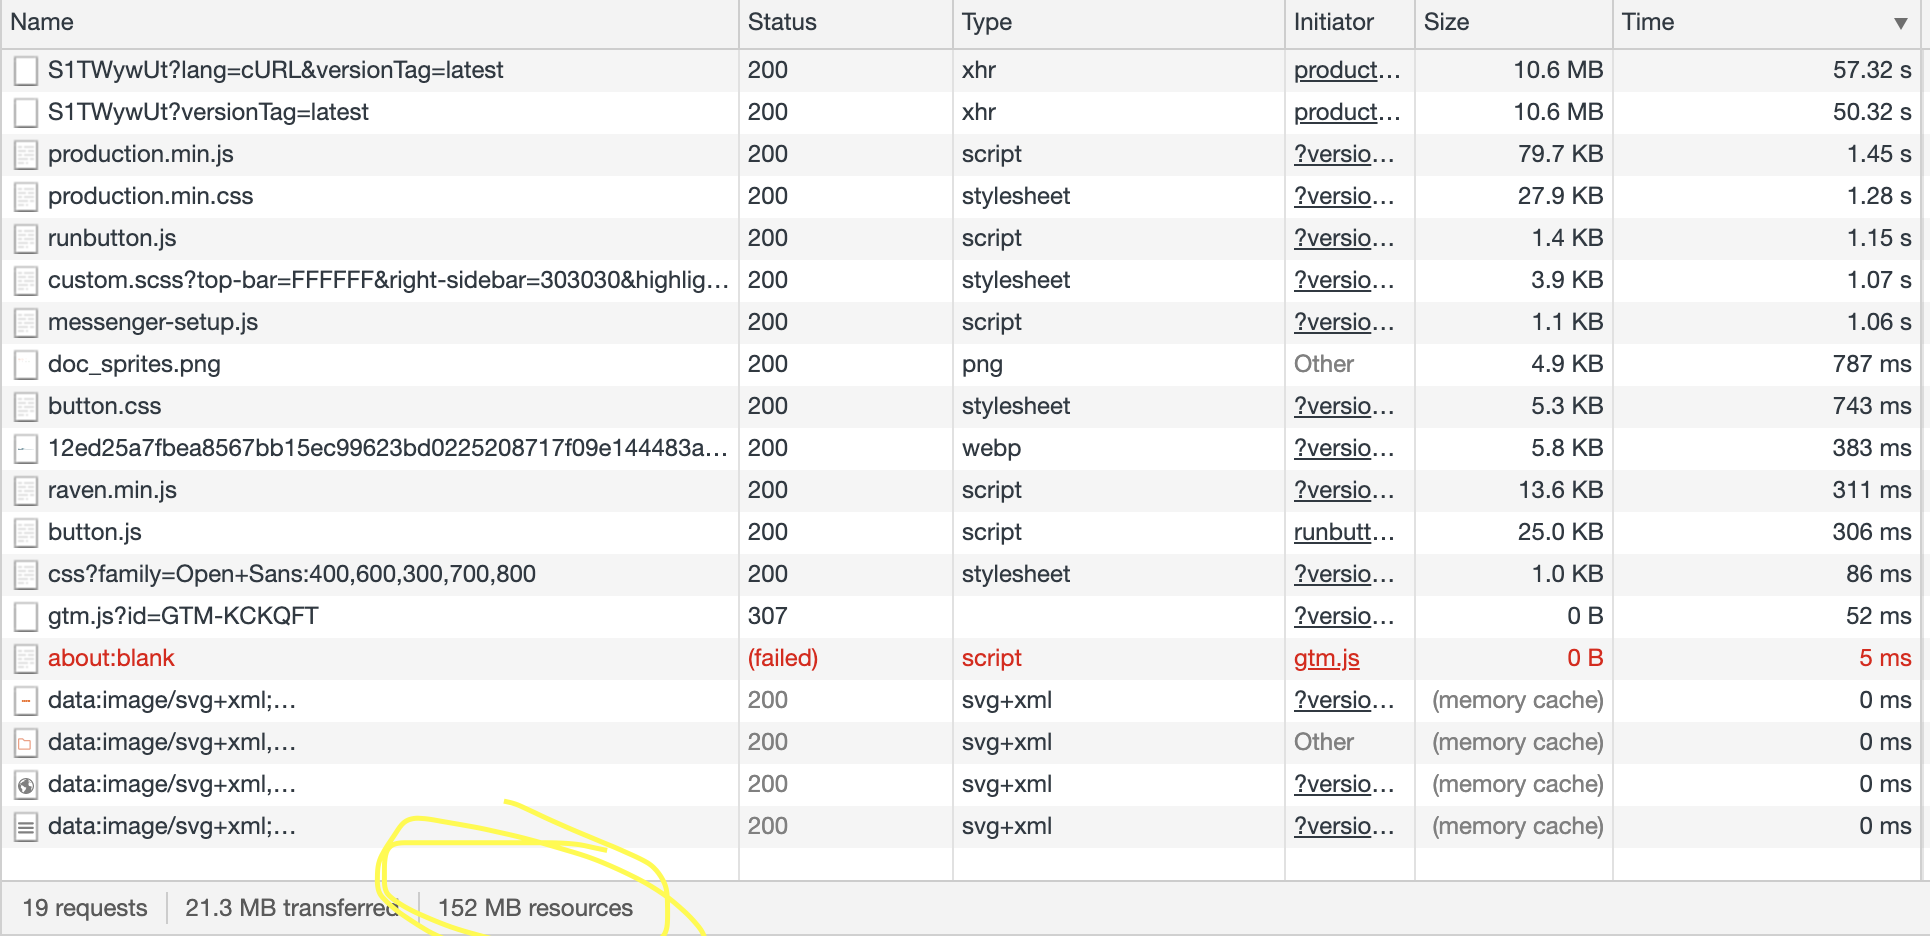
Task: Click the png file icon beside doc_sprites.png
Action: point(25,364)
